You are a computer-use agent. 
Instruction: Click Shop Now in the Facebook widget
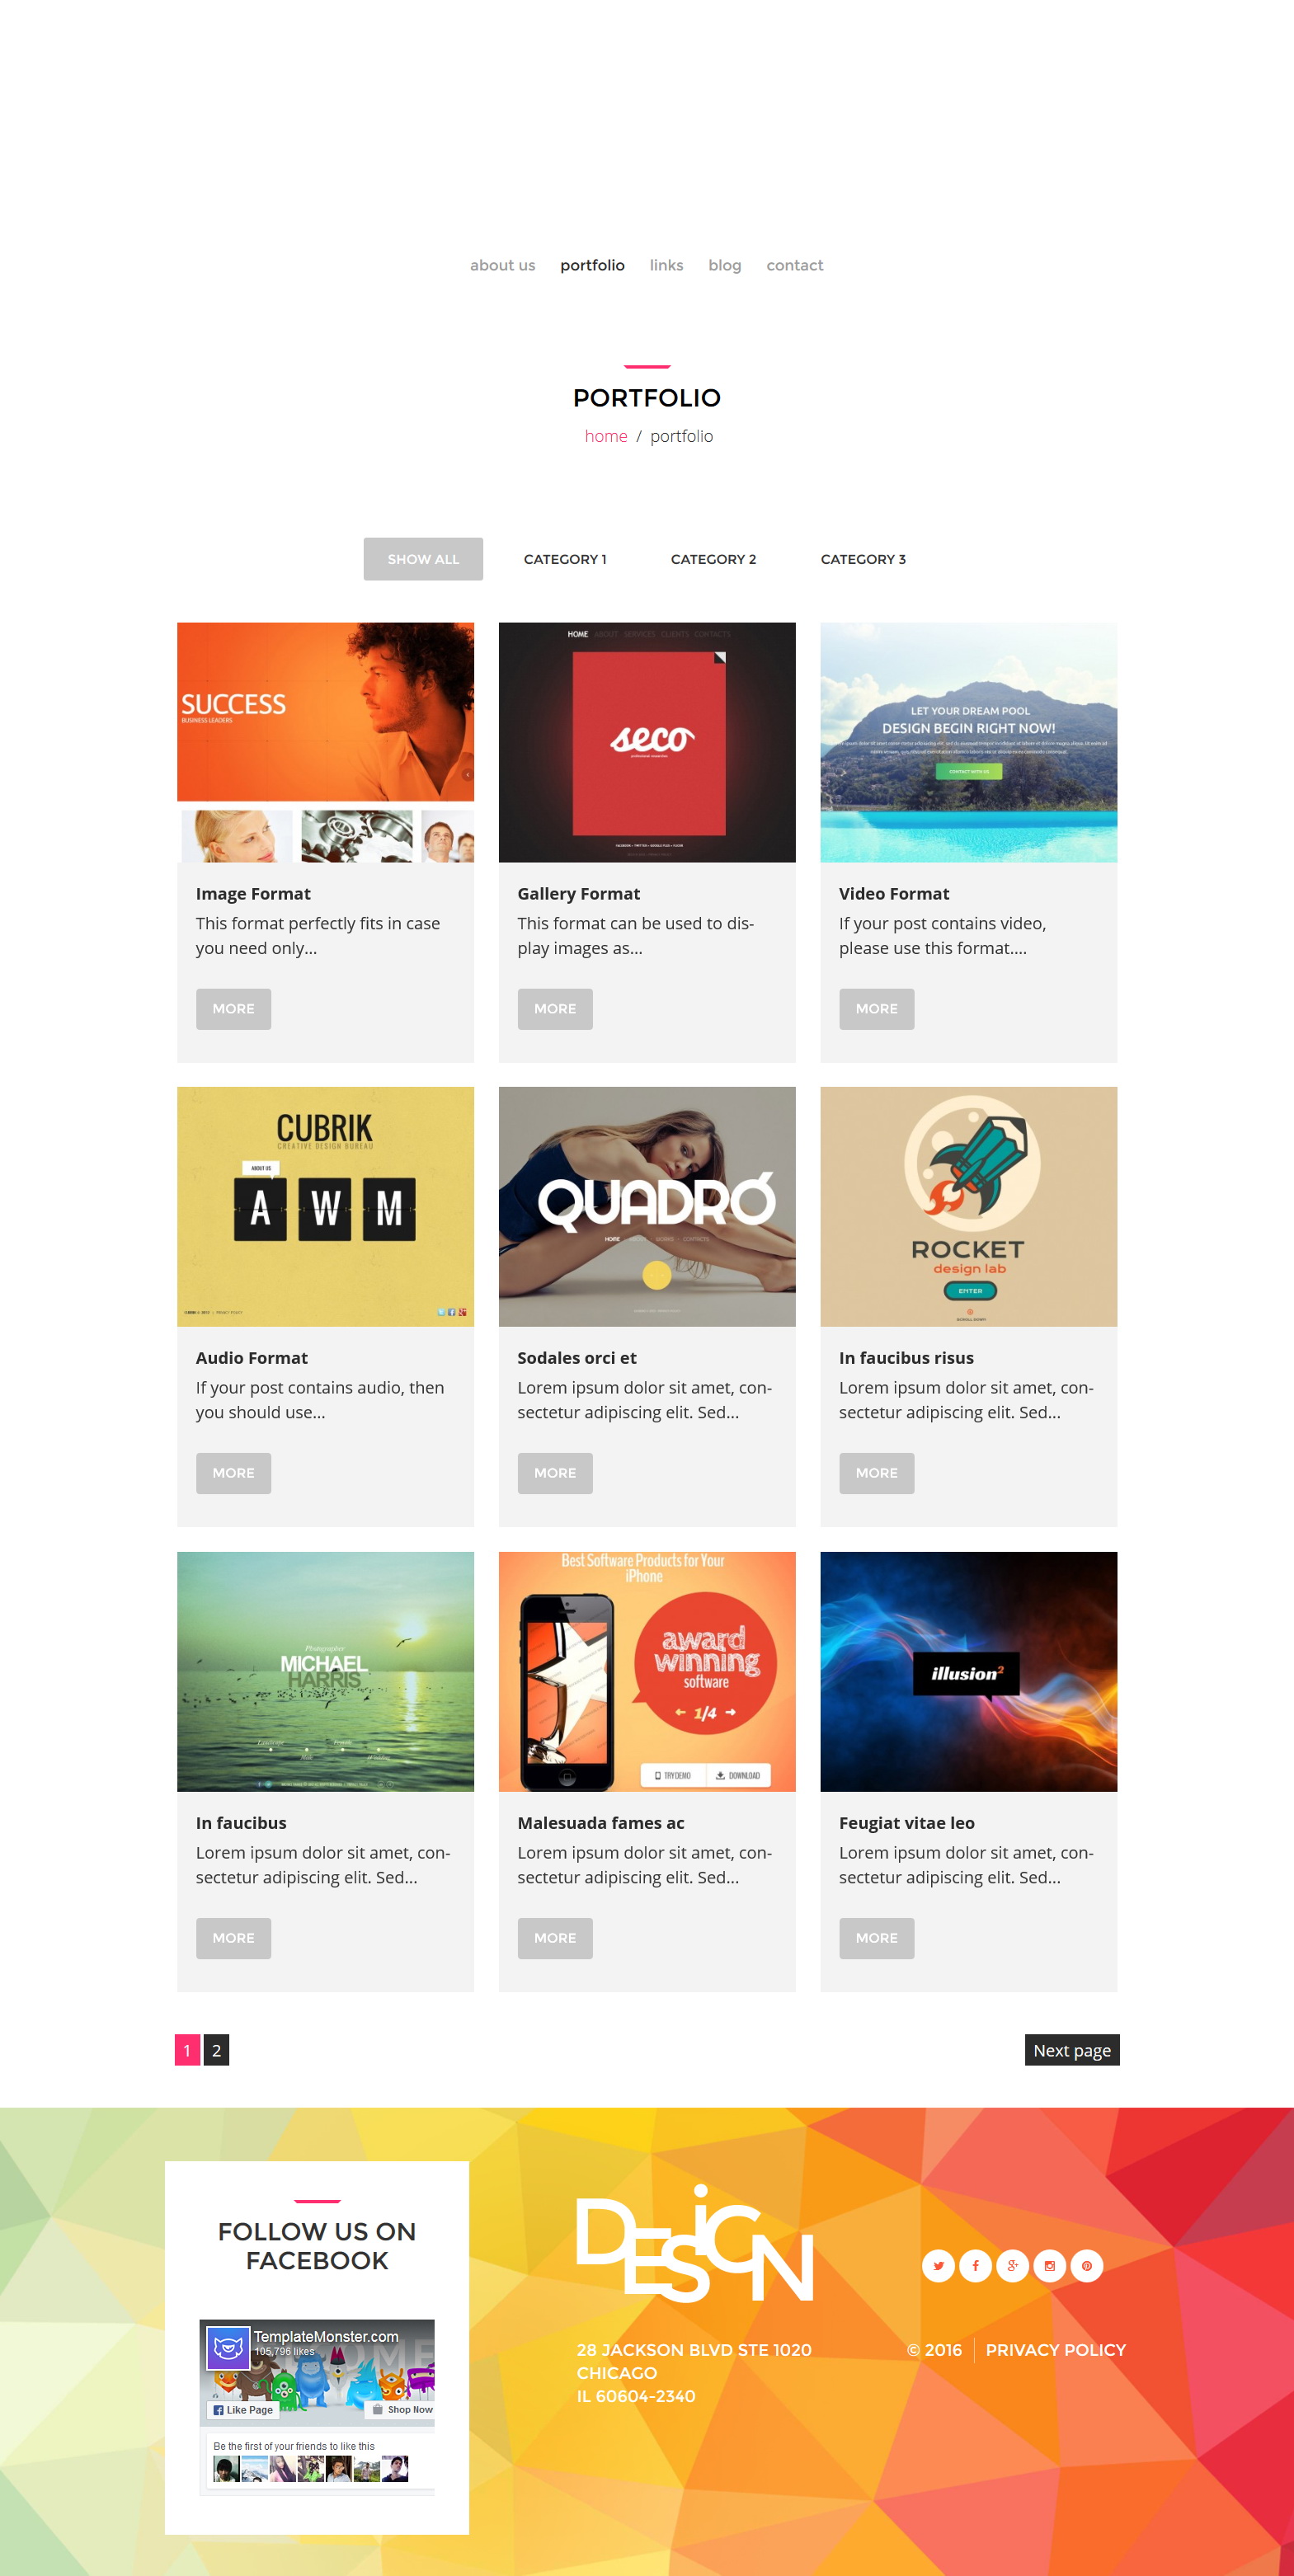pyautogui.click(x=403, y=2410)
